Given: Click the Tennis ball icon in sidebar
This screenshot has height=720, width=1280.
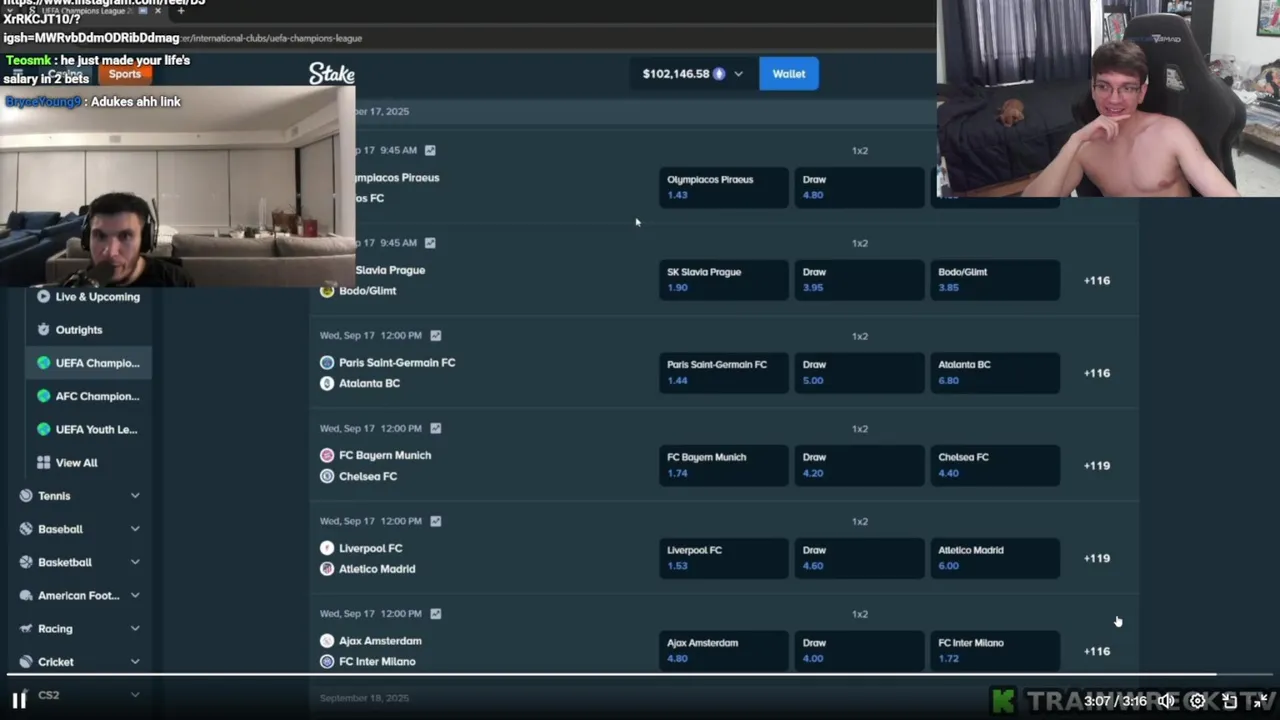Looking at the screenshot, I should [26, 496].
